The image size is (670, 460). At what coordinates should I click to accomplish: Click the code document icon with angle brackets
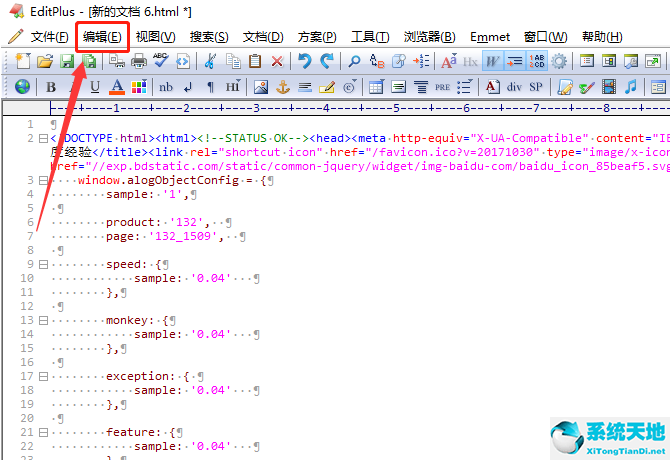pyautogui.click(x=182, y=62)
